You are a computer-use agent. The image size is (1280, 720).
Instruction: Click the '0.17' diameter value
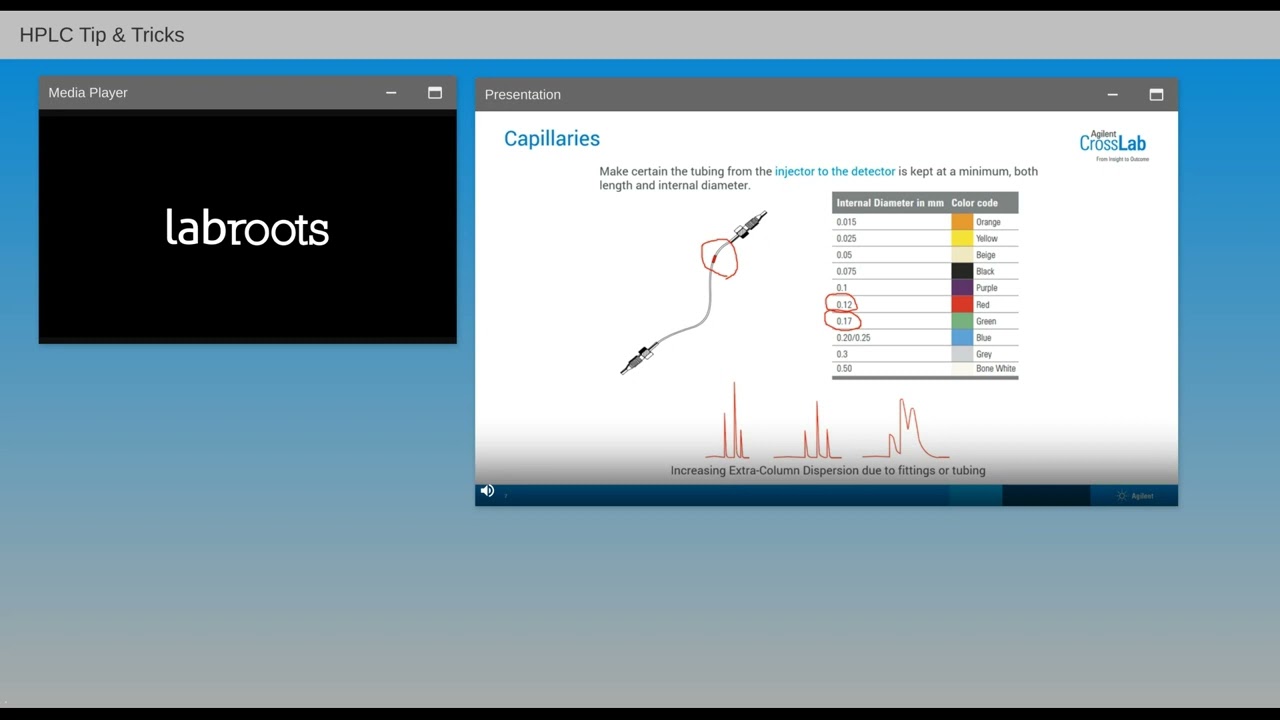click(x=844, y=321)
